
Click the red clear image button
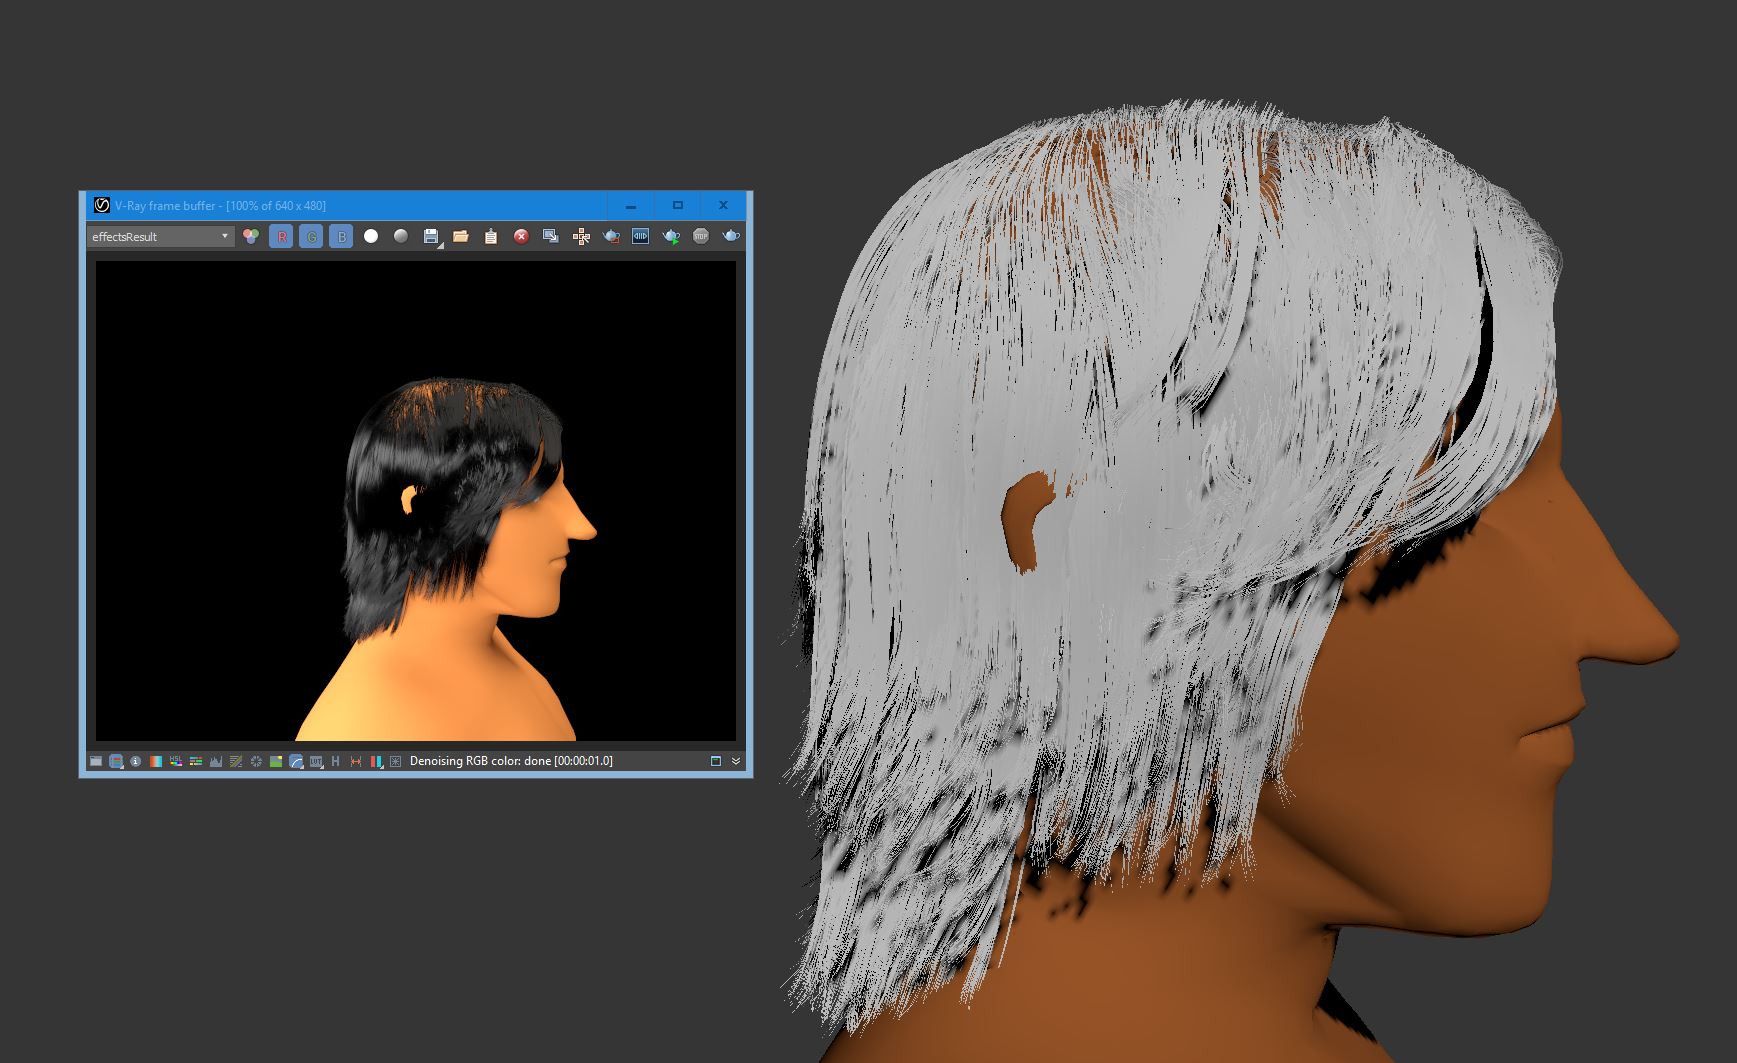[x=521, y=237]
